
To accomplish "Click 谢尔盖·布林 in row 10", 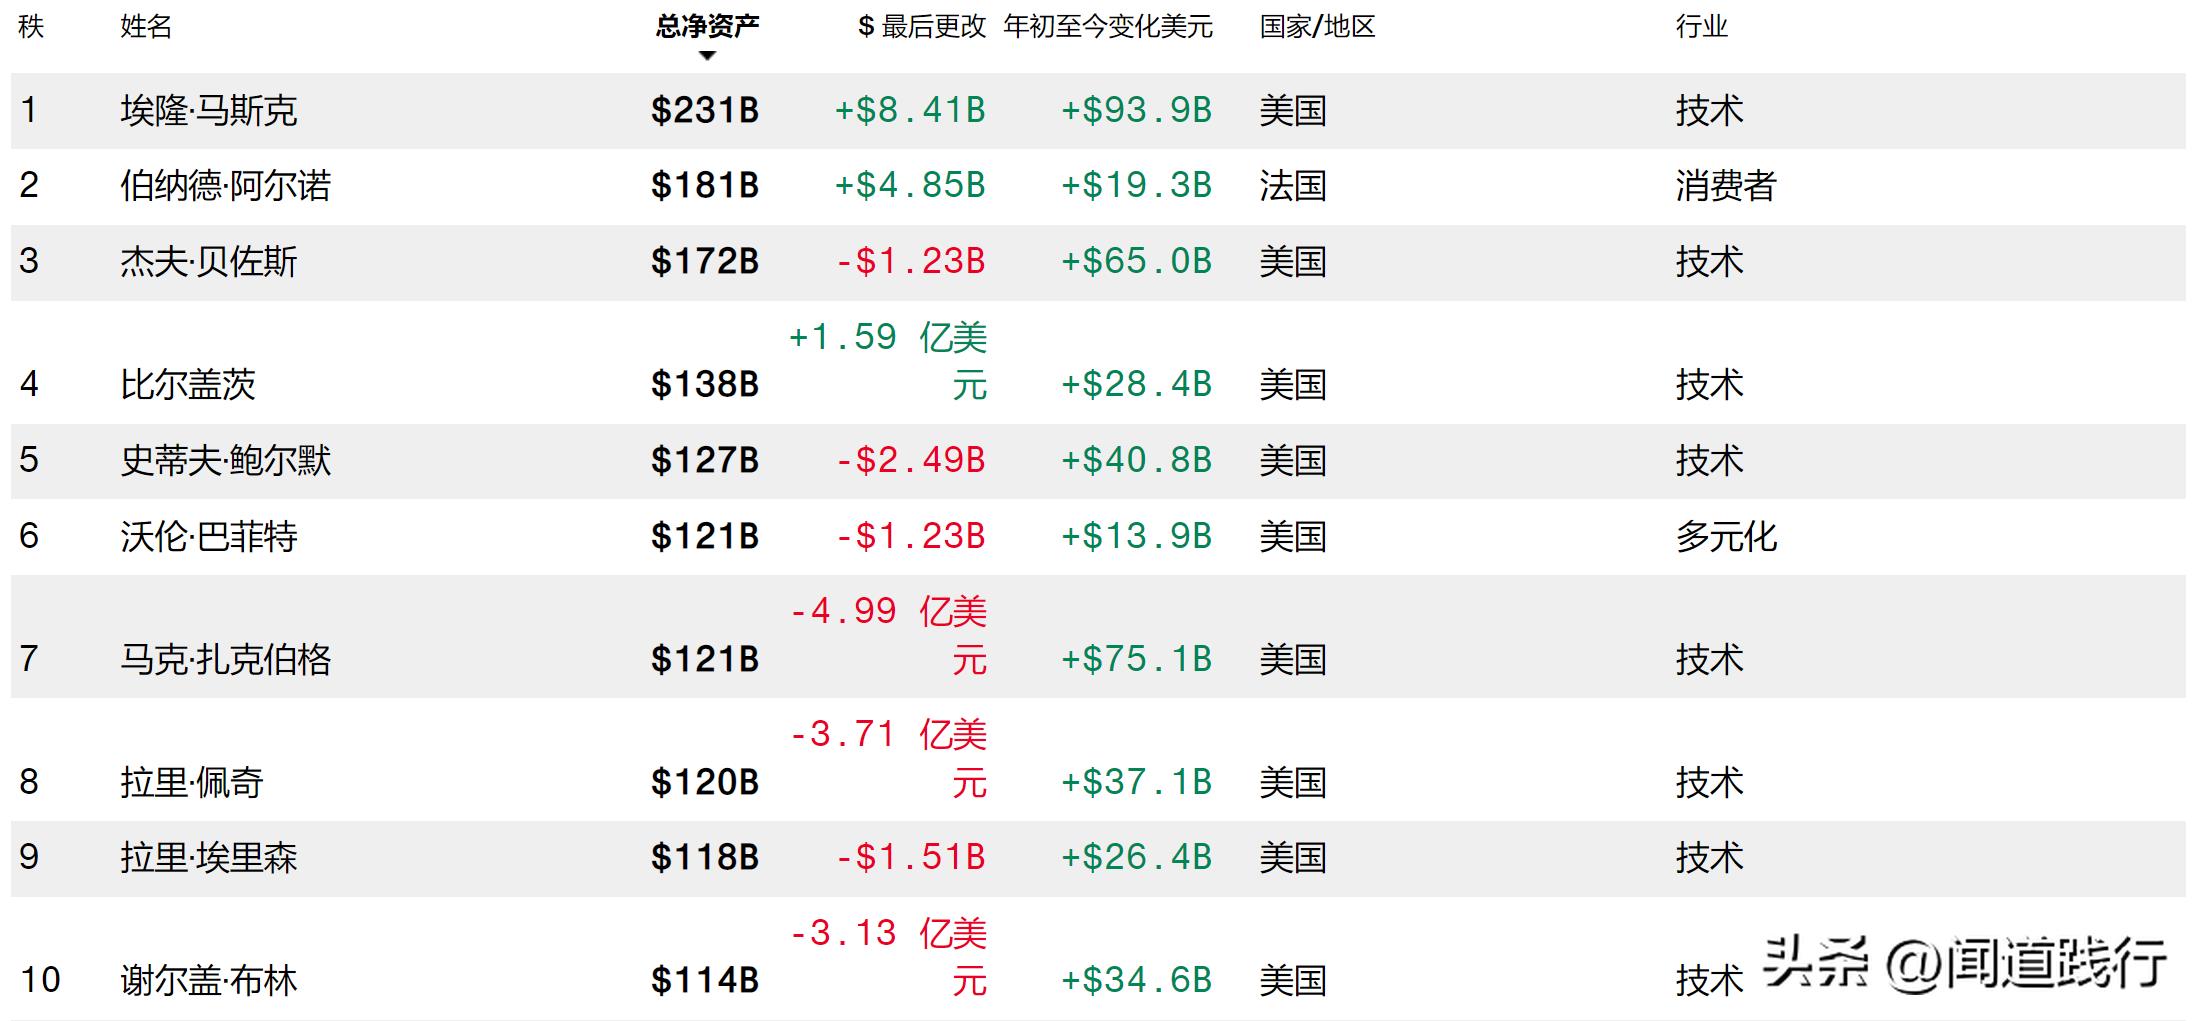I will (209, 980).
